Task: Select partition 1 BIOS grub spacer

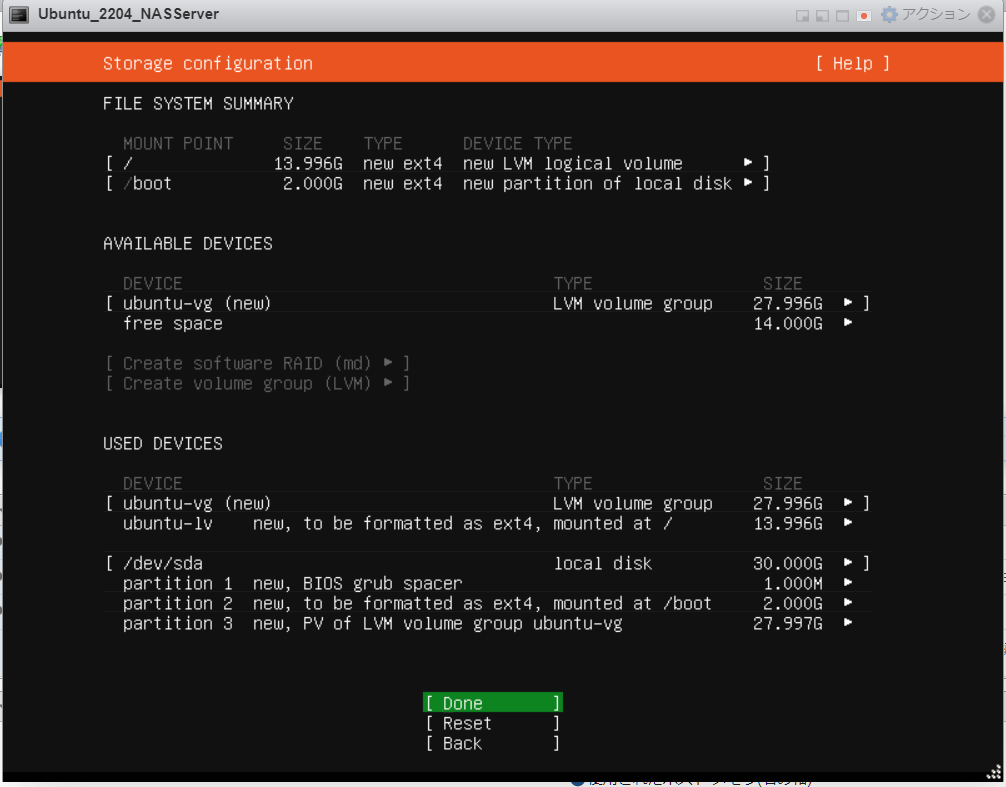Action: [487, 584]
